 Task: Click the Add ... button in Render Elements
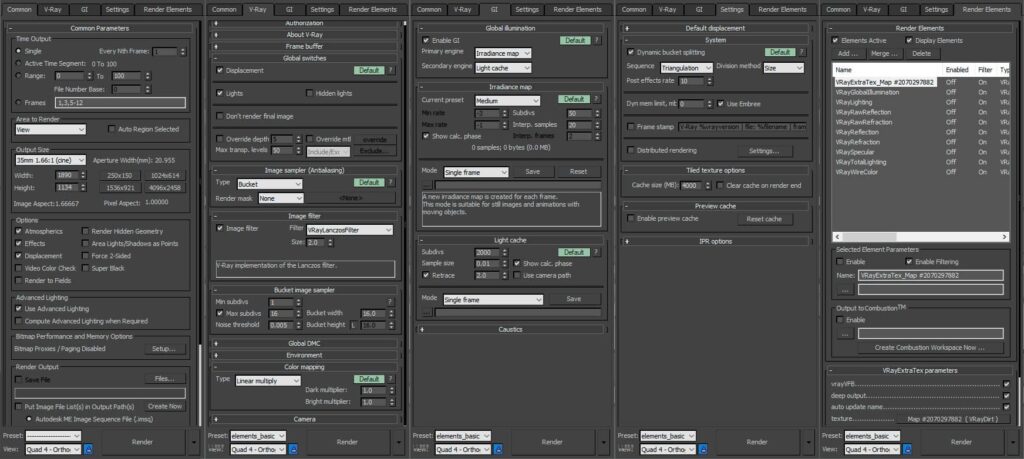(x=848, y=54)
